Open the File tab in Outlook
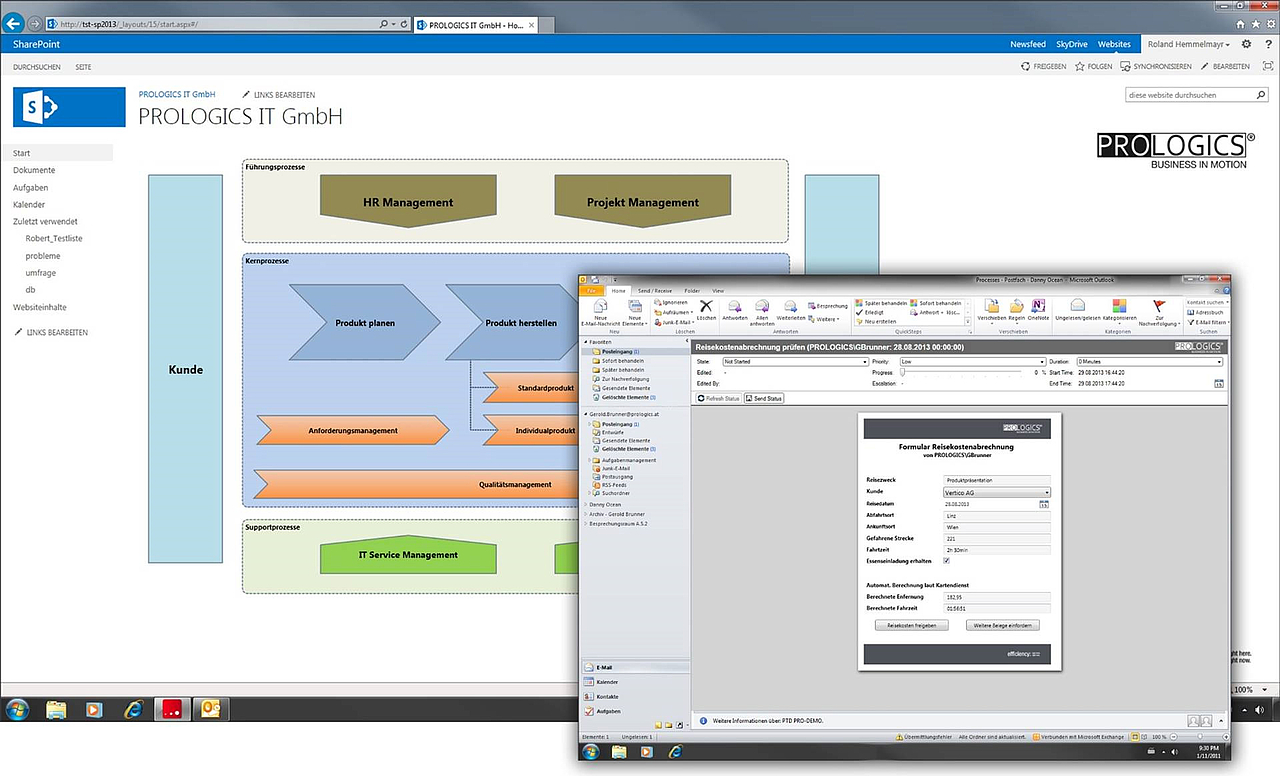 (592, 290)
